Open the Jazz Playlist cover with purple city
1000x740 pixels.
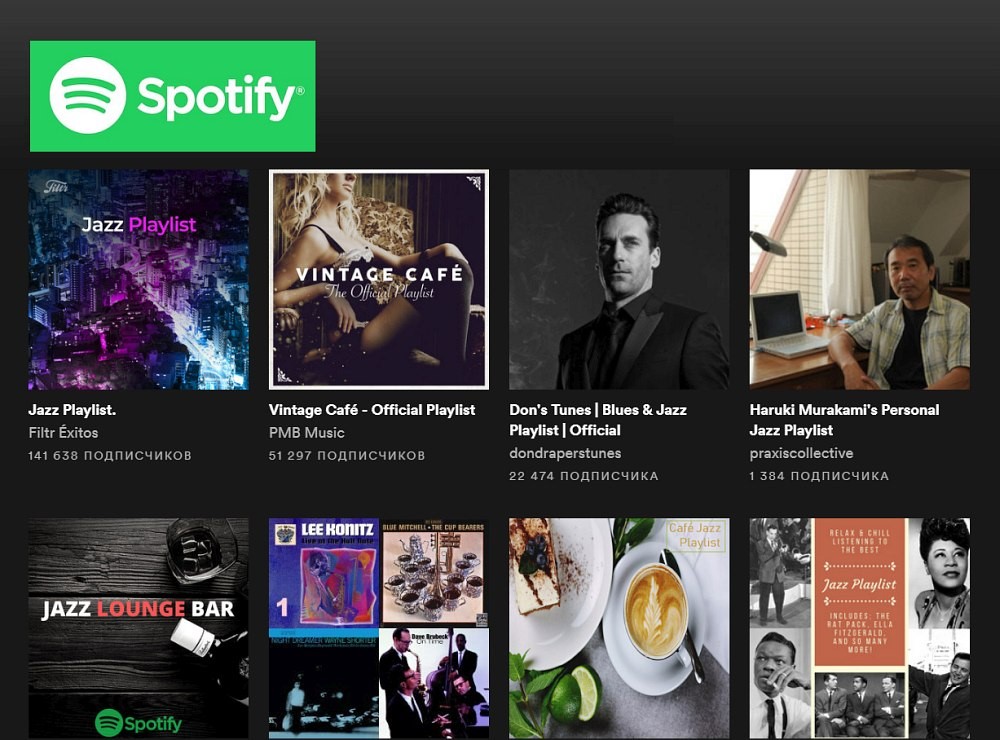click(138, 279)
